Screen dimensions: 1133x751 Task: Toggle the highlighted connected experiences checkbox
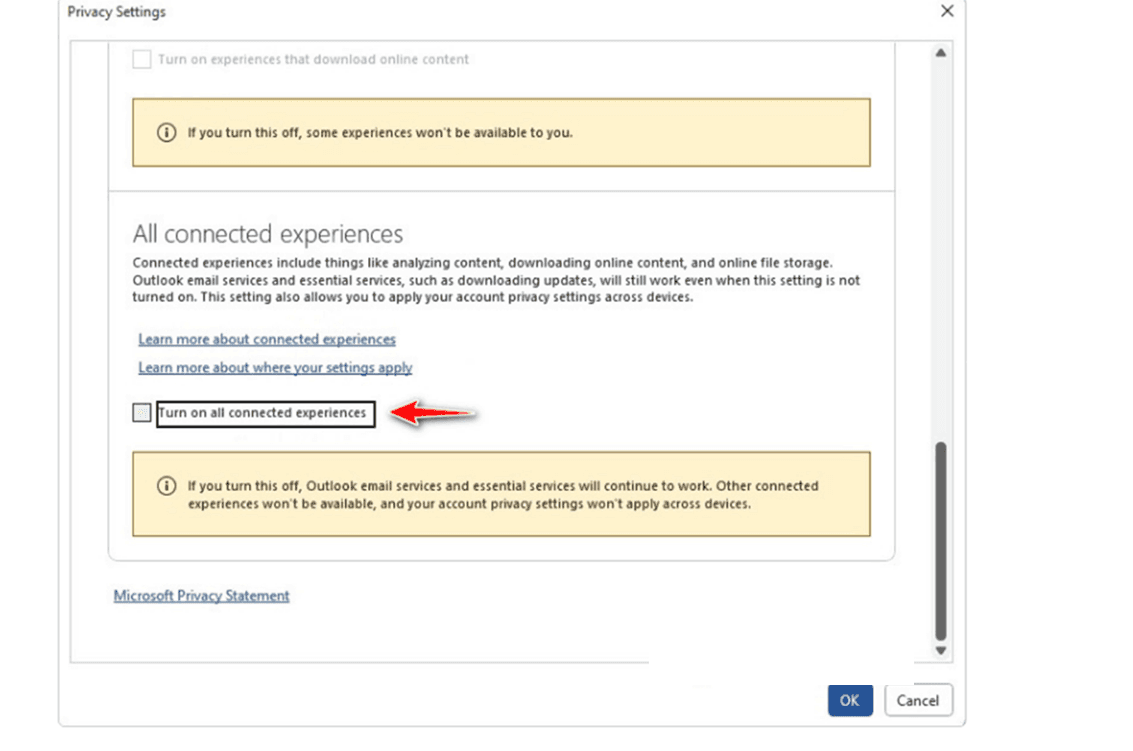point(140,413)
